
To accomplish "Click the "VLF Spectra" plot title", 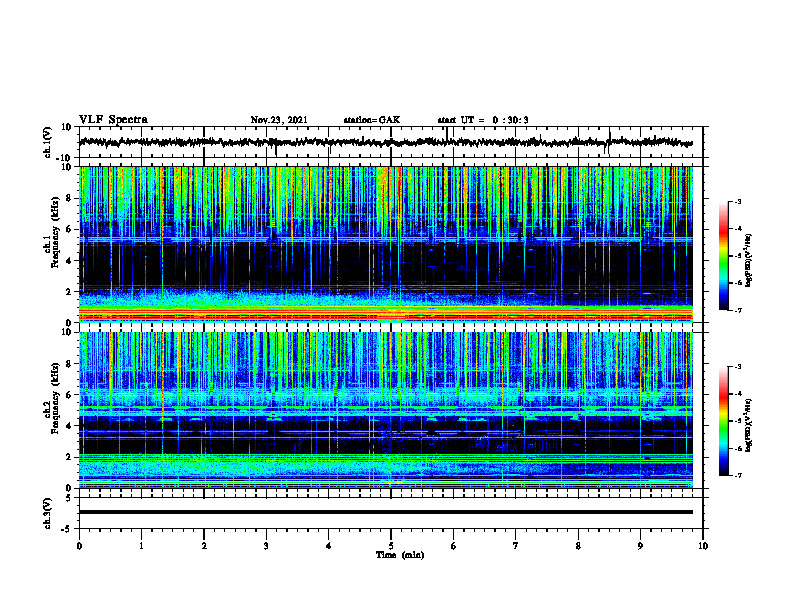I will (113, 120).
